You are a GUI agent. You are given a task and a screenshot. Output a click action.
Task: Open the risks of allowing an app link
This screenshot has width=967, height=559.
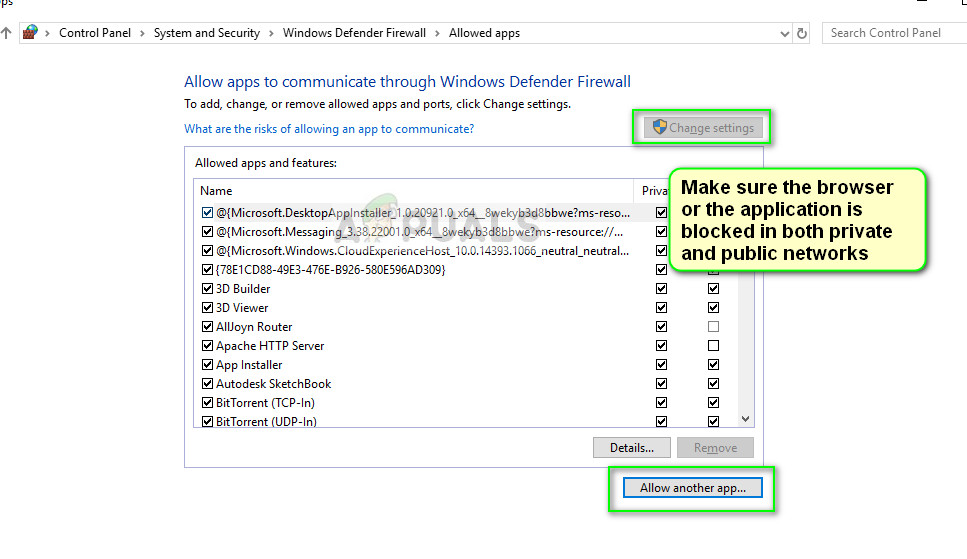(x=329, y=129)
